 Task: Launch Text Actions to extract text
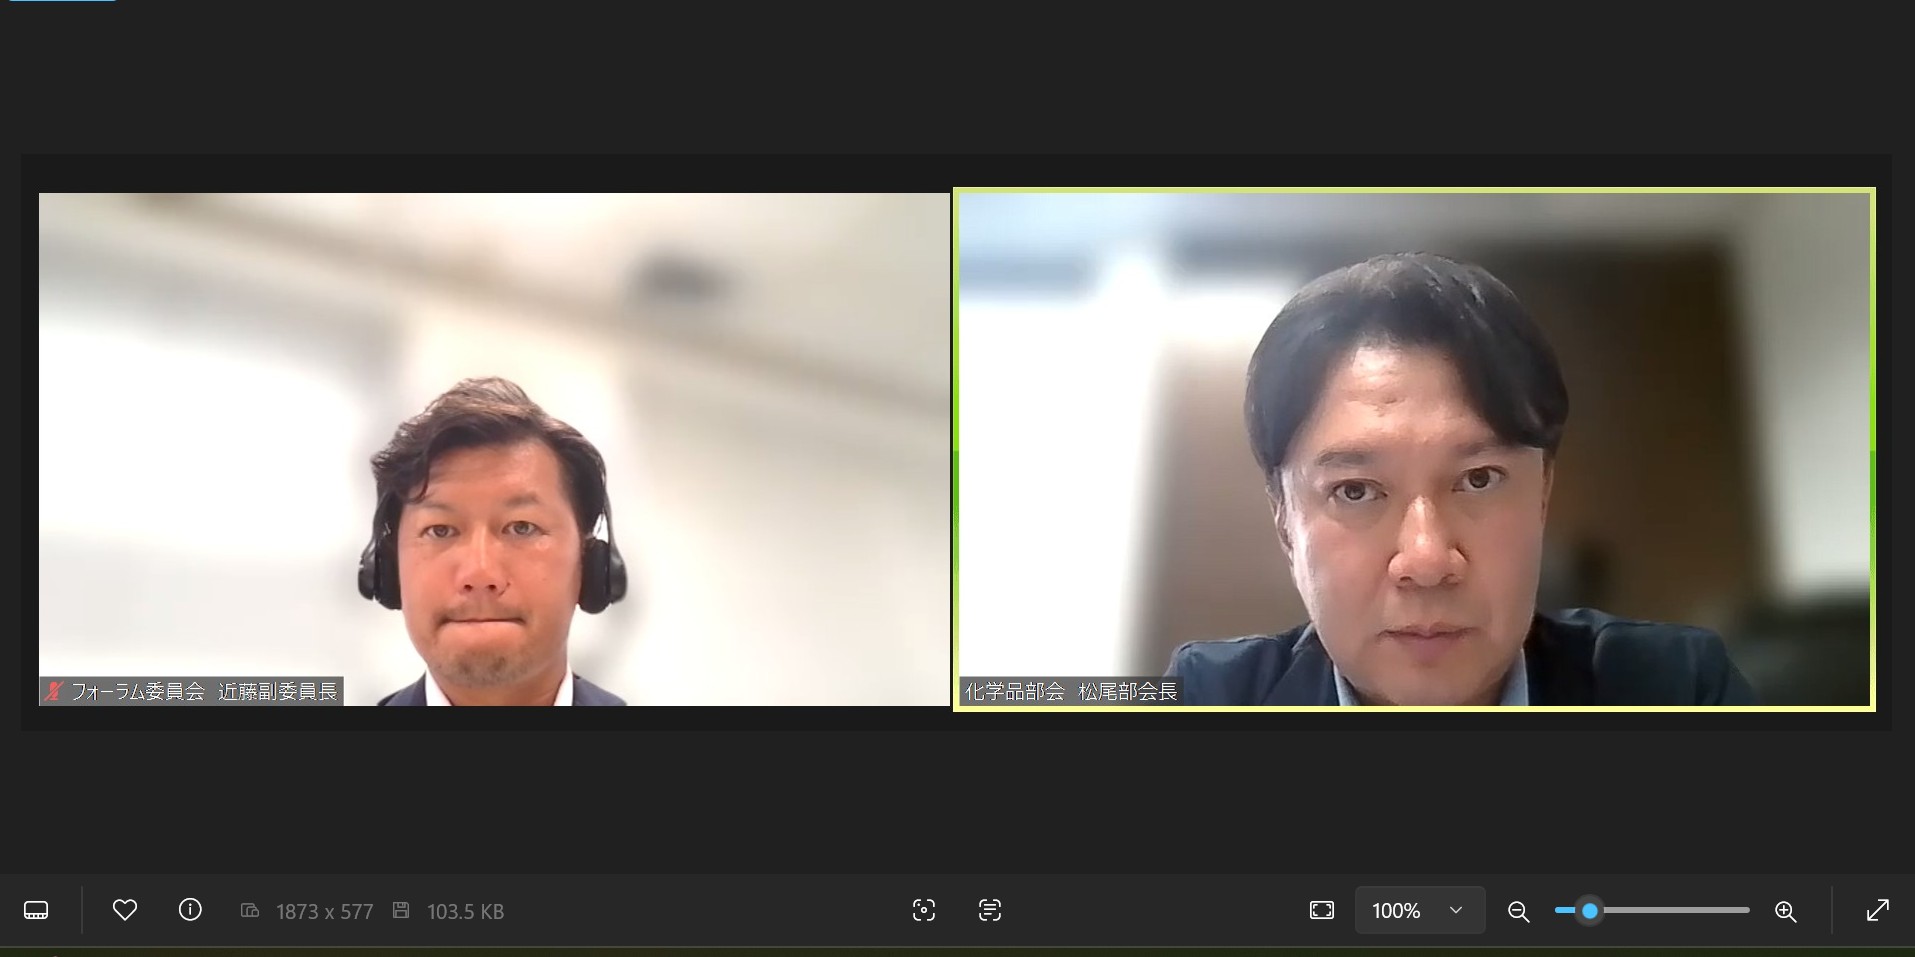pyautogui.click(x=989, y=910)
